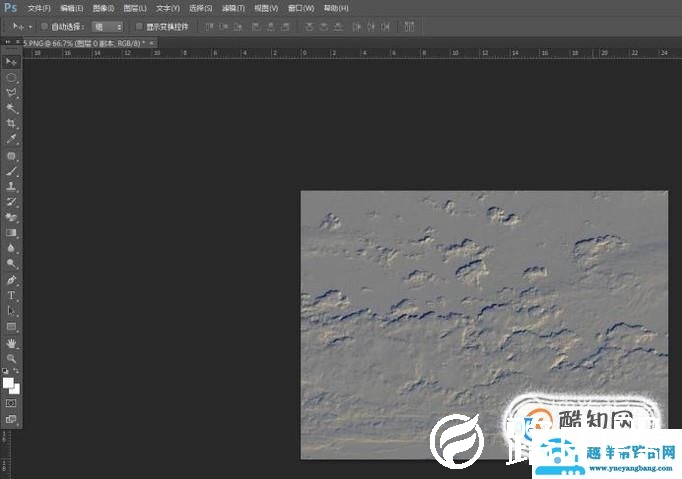Toggle Quick Mask mode icon
Screen dimensions: 682x479
click(12, 403)
